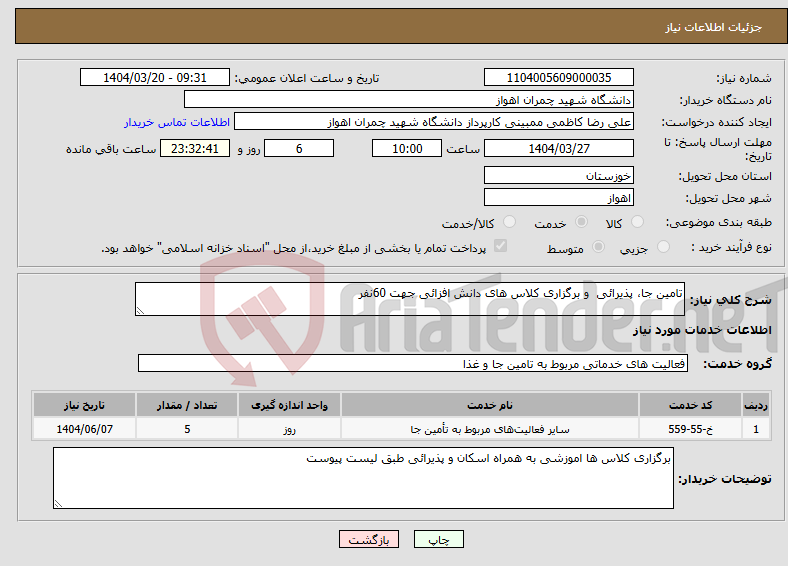Click the توضیحات خریدار textarea
The width and height of the screenshot is (788, 566).
click(363, 478)
